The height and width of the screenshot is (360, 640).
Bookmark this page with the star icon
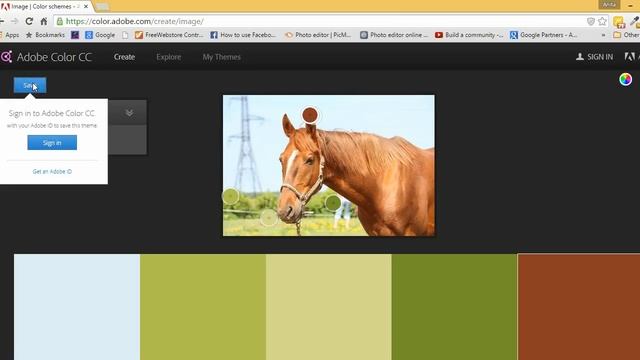pyautogui.click(x=602, y=21)
